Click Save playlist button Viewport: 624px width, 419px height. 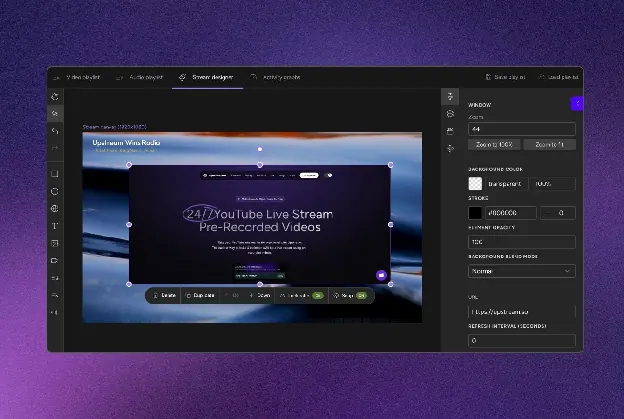pos(506,77)
